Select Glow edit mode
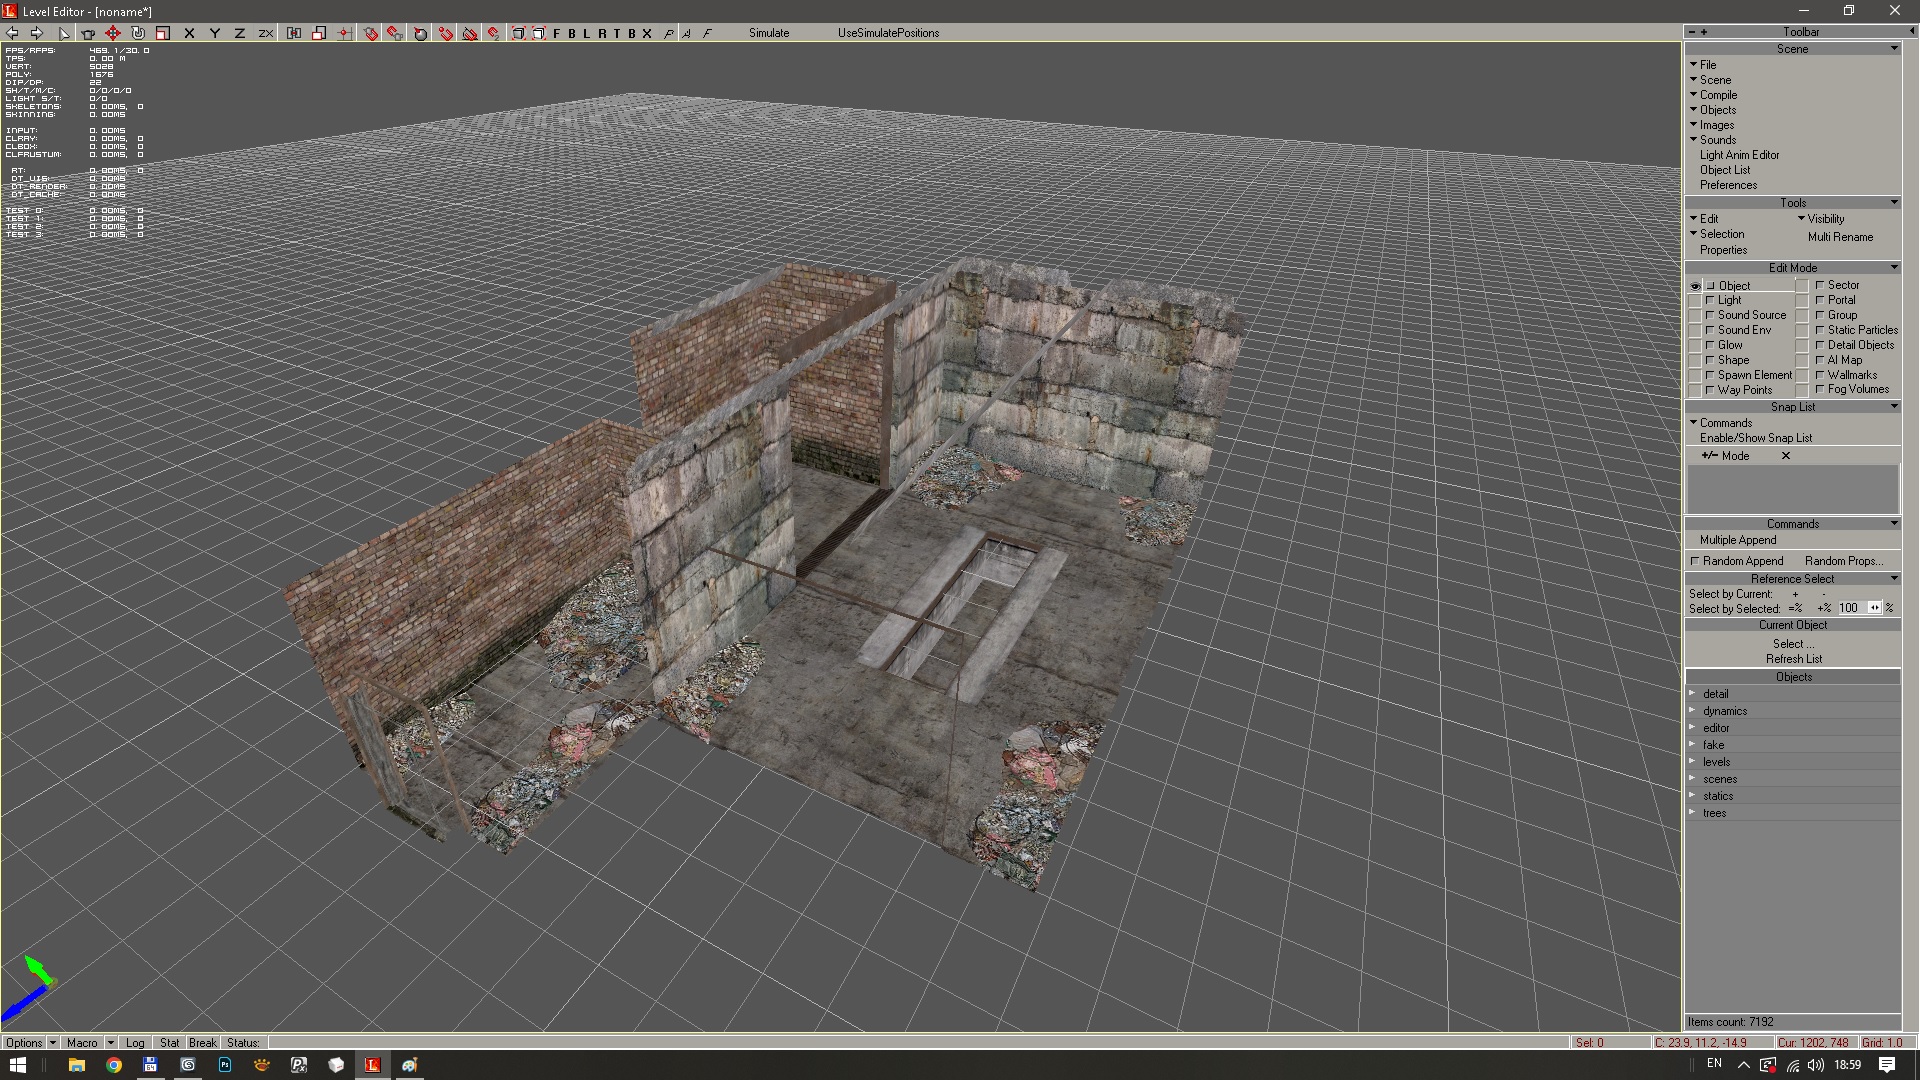The image size is (1920, 1080). 1729,345
